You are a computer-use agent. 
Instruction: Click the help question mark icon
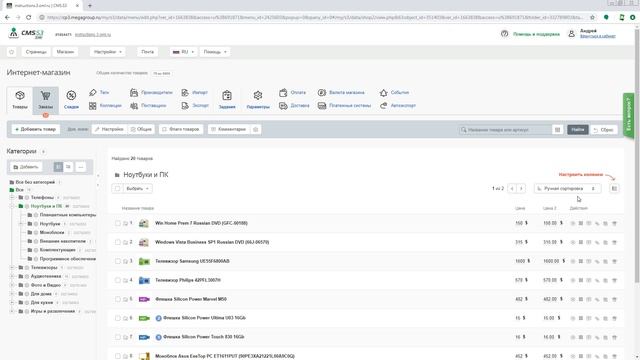[504, 34]
